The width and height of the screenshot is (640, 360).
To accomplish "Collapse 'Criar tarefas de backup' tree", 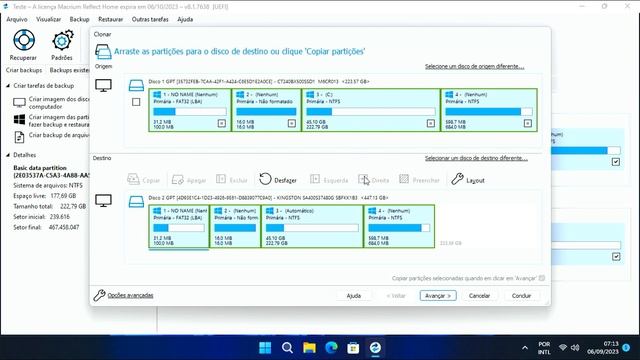I will 8,86.
